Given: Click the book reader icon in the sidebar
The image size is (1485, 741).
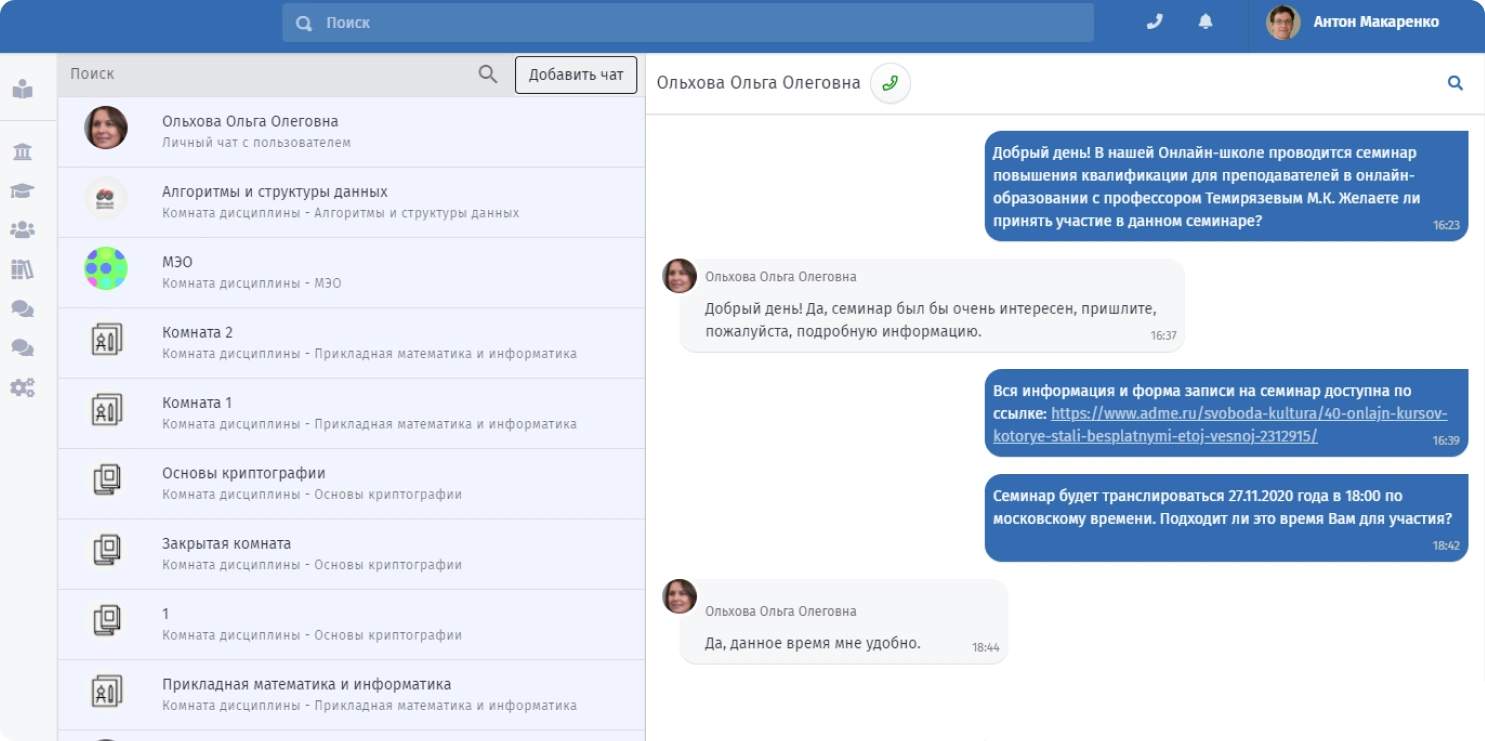Looking at the screenshot, I should pos(22,89).
